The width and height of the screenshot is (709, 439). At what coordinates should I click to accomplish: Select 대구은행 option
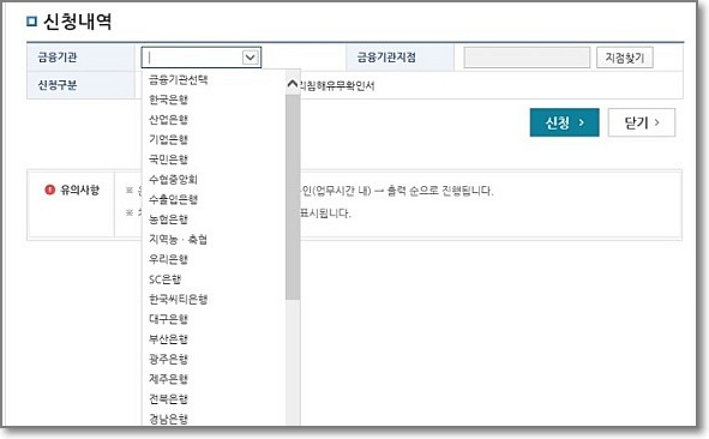coord(168,319)
